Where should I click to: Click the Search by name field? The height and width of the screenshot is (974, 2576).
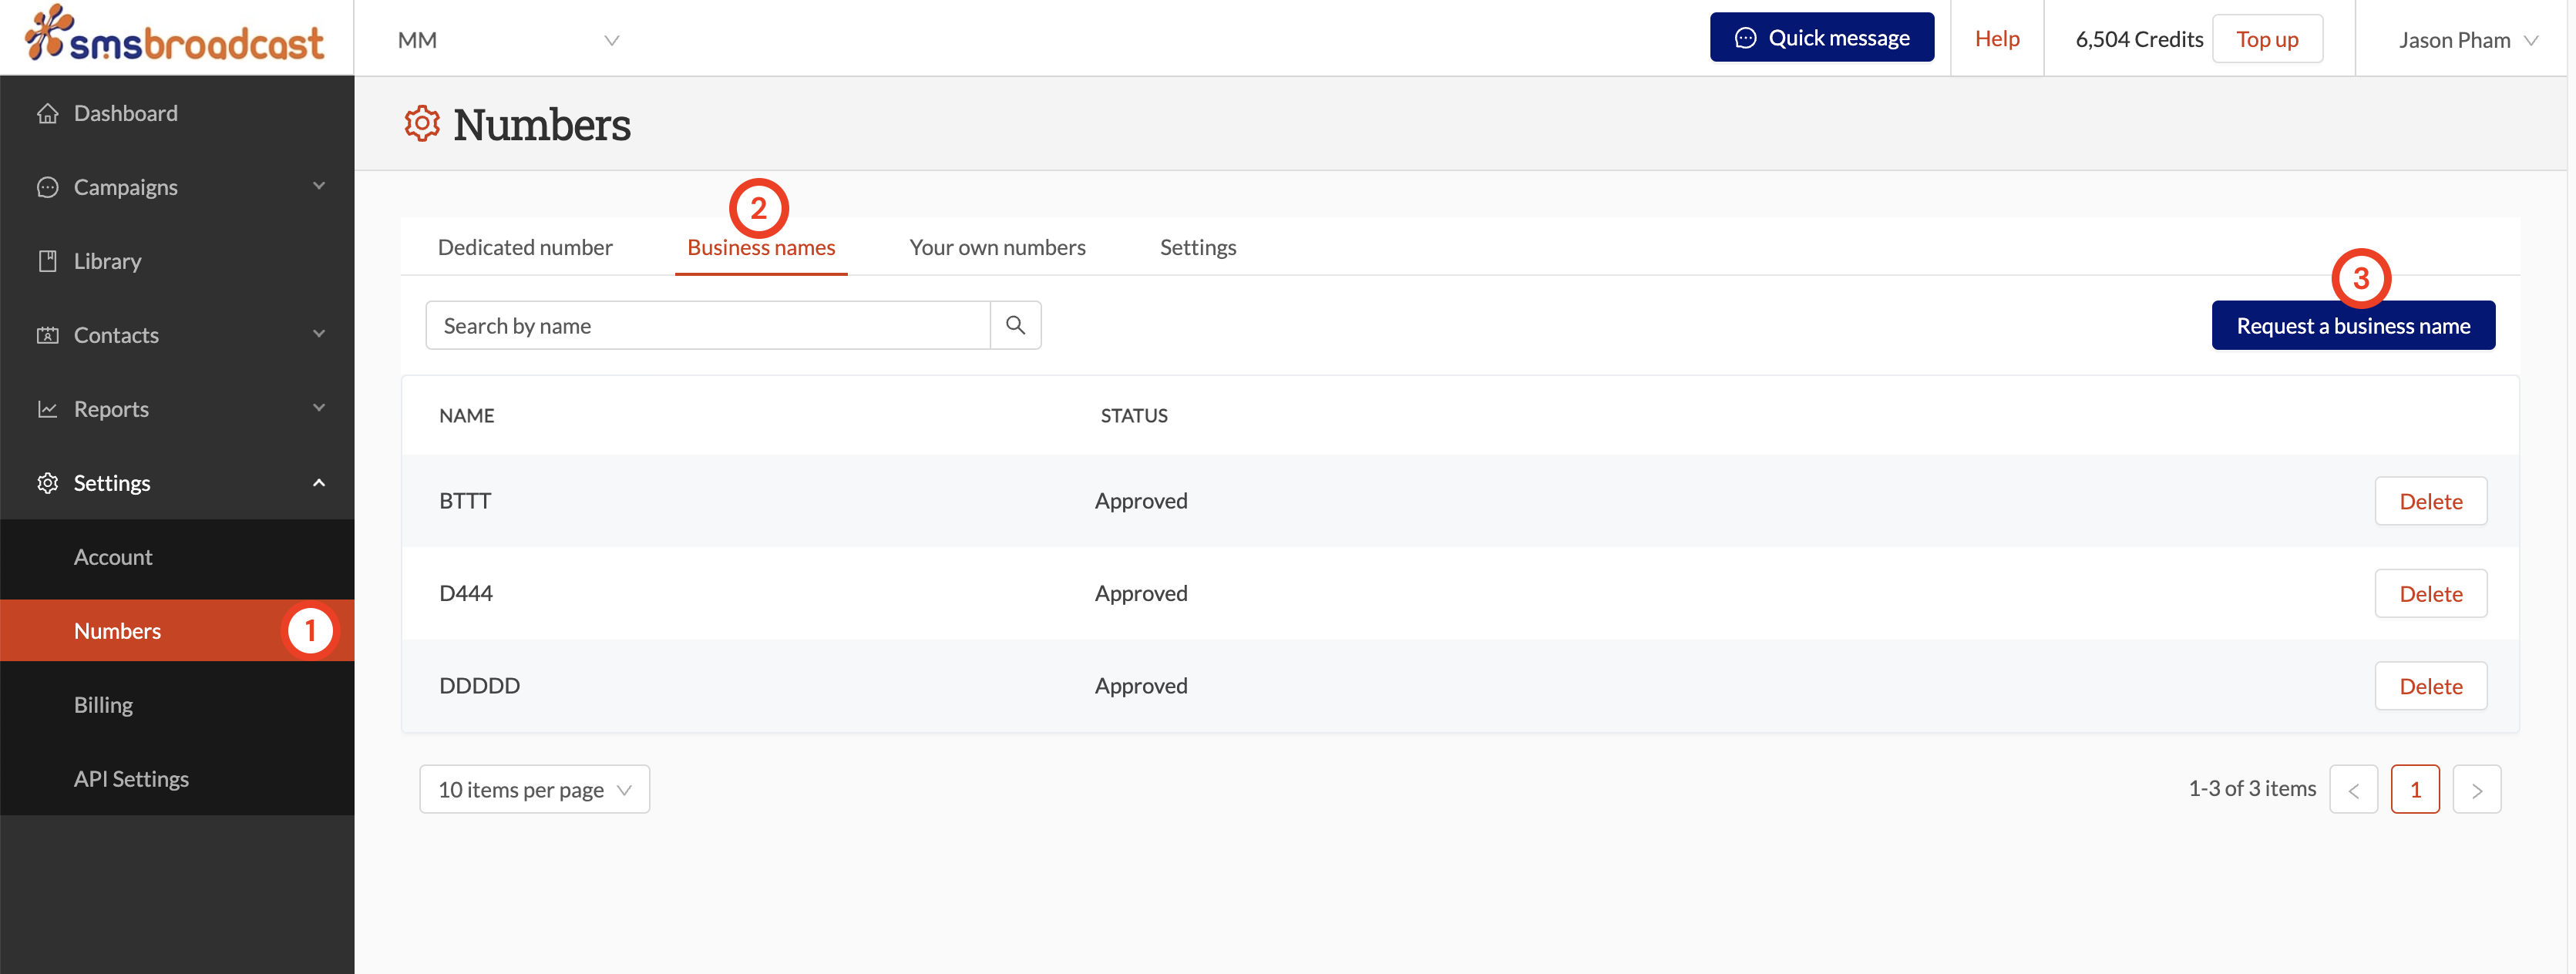click(x=707, y=325)
